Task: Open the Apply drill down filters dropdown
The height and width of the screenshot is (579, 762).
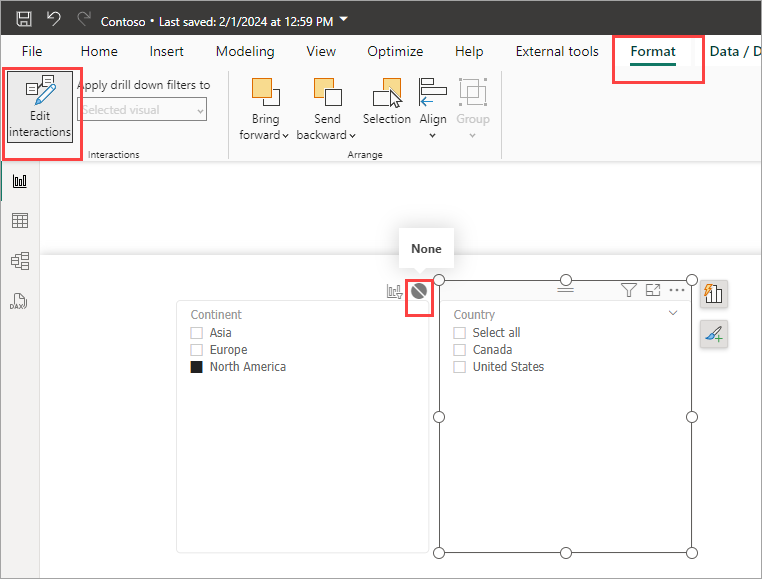Action: click(x=142, y=109)
